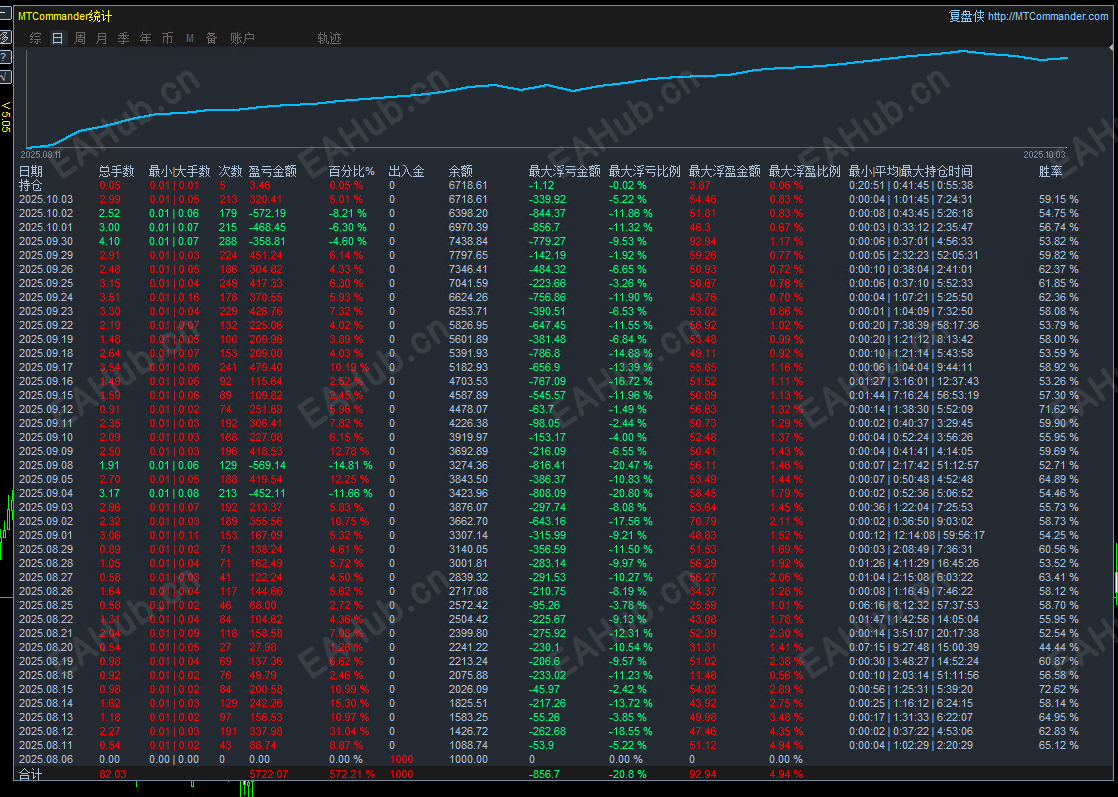The image size is (1118, 797).
Task: Switch to the 月 monthly tab
Action: (x=101, y=38)
